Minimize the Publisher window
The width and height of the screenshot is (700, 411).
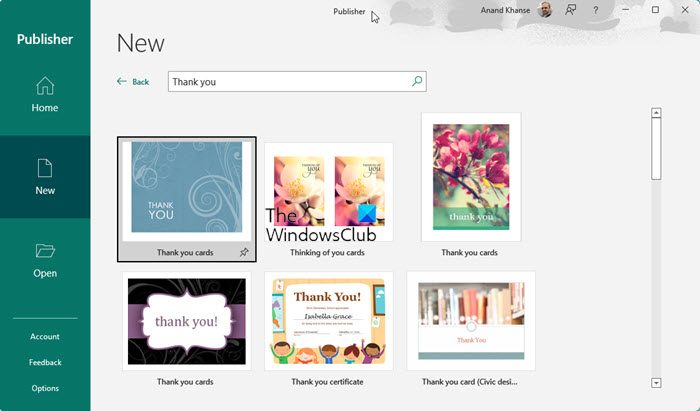(x=625, y=9)
